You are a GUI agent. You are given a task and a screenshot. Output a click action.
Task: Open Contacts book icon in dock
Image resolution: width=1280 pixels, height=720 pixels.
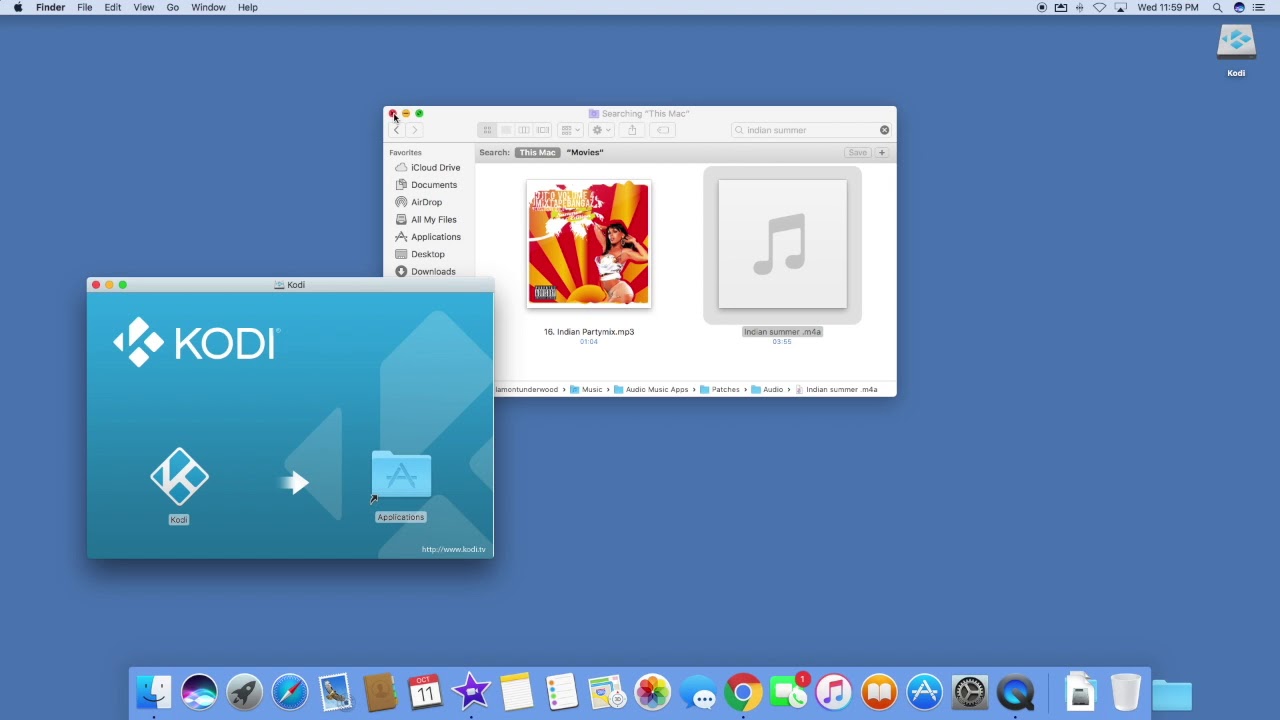tap(380, 692)
